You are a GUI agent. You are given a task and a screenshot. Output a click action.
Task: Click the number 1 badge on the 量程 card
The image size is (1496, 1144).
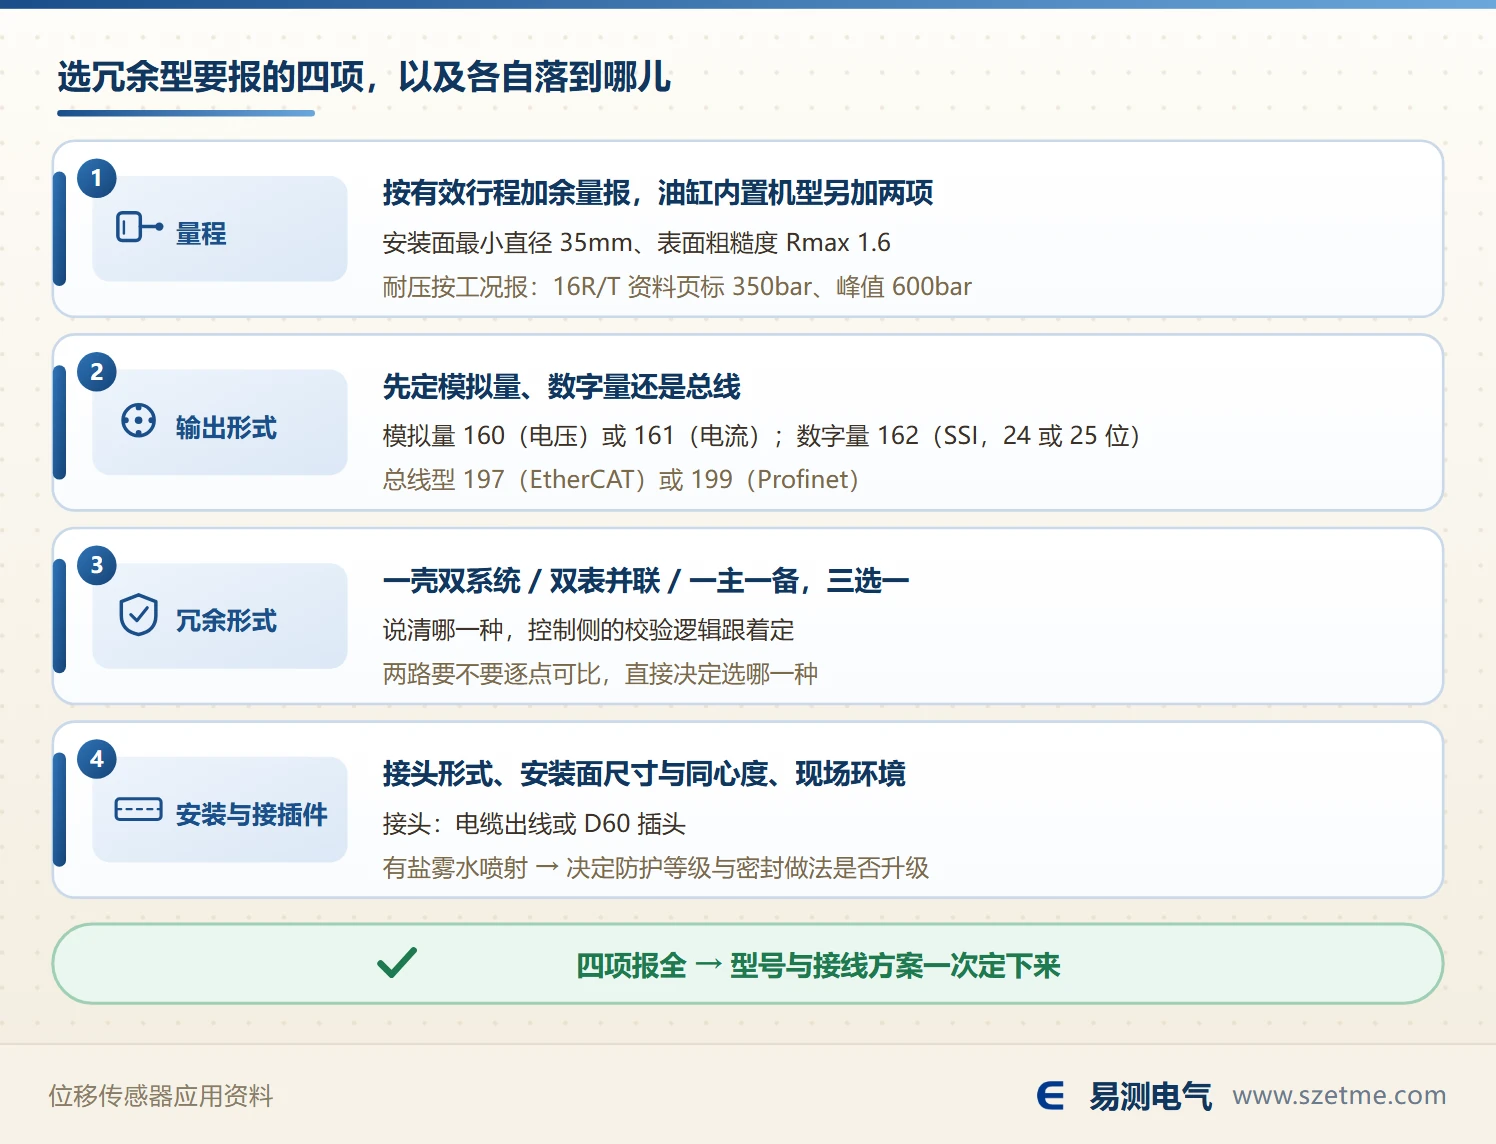[x=97, y=178]
